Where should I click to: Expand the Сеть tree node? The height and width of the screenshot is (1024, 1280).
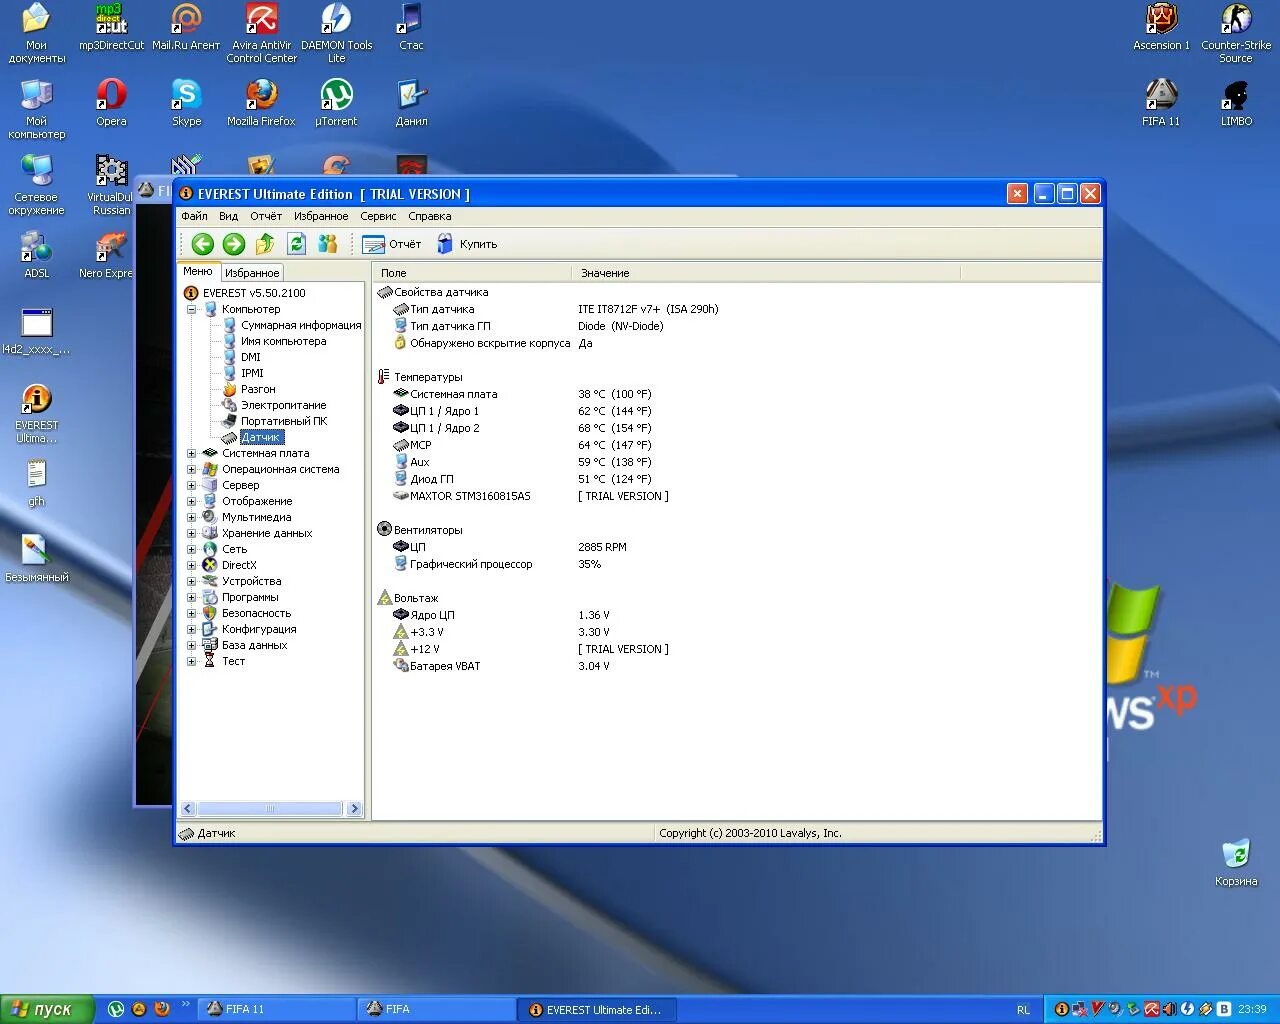[x=192, y=549]
